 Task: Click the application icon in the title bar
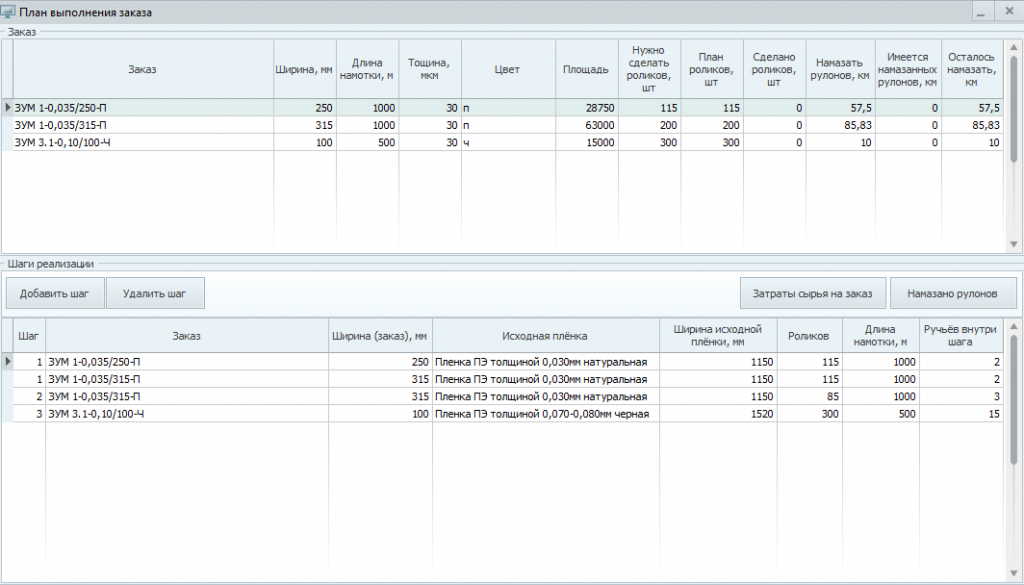pyautogui.click(x=9, y=12)
